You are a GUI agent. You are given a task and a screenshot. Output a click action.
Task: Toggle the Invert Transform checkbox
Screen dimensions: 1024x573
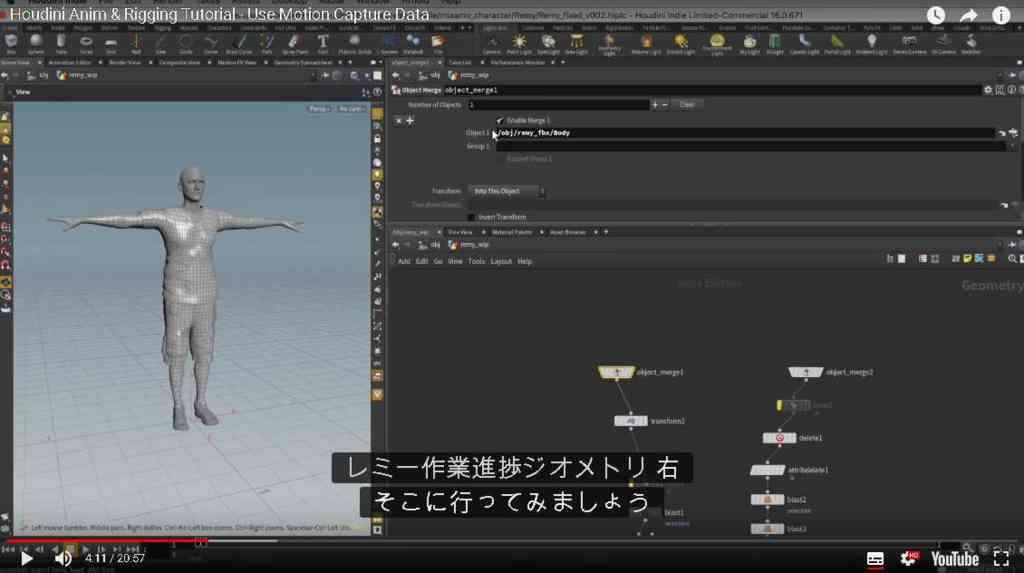(x=471, y=217)
